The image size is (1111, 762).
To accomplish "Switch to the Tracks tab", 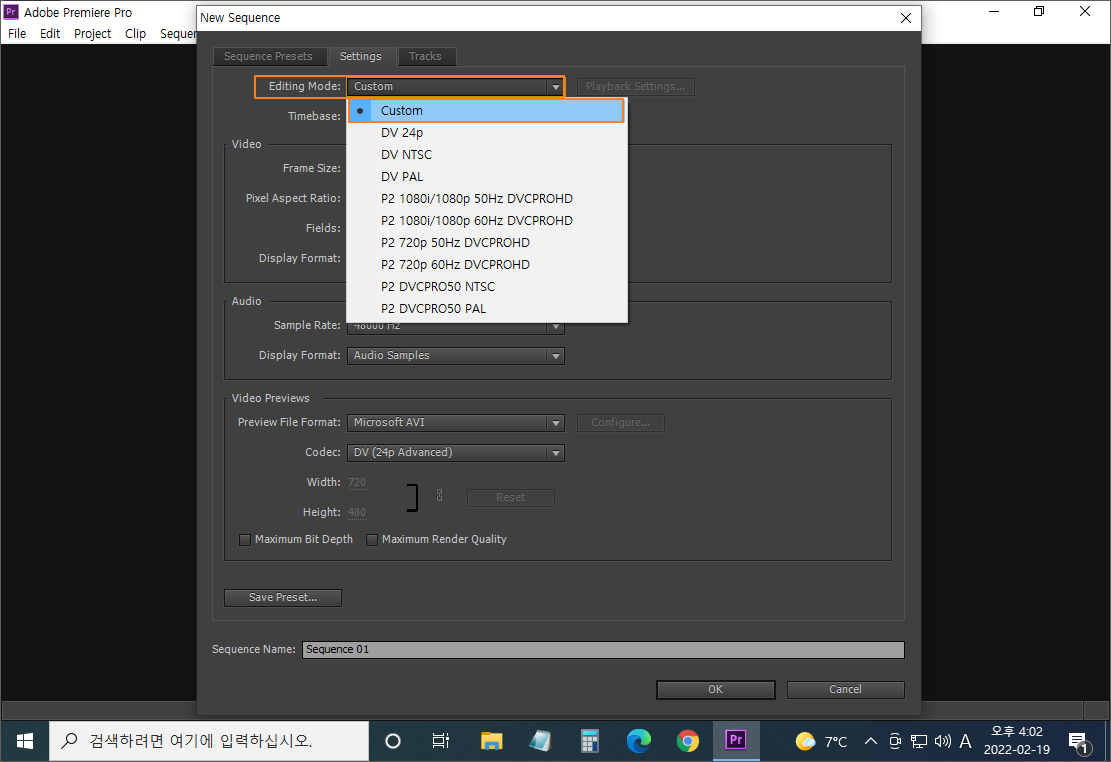I will coord(425,56).
